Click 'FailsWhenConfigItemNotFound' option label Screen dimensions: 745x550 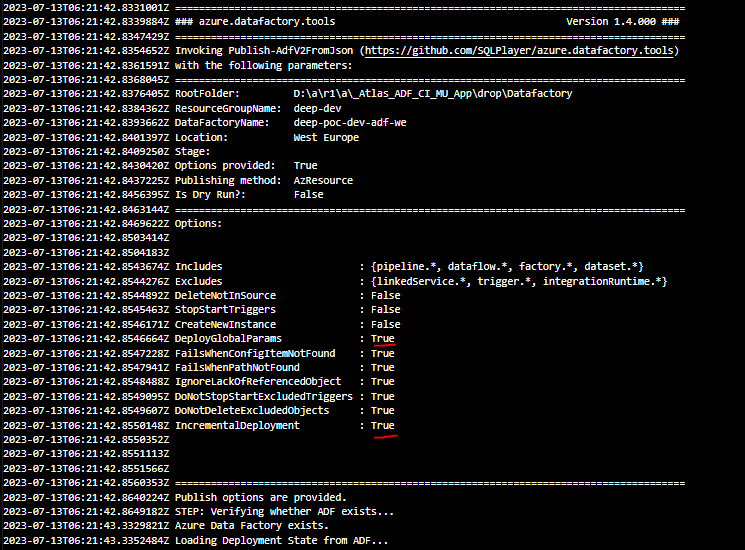tap(255, 353)
